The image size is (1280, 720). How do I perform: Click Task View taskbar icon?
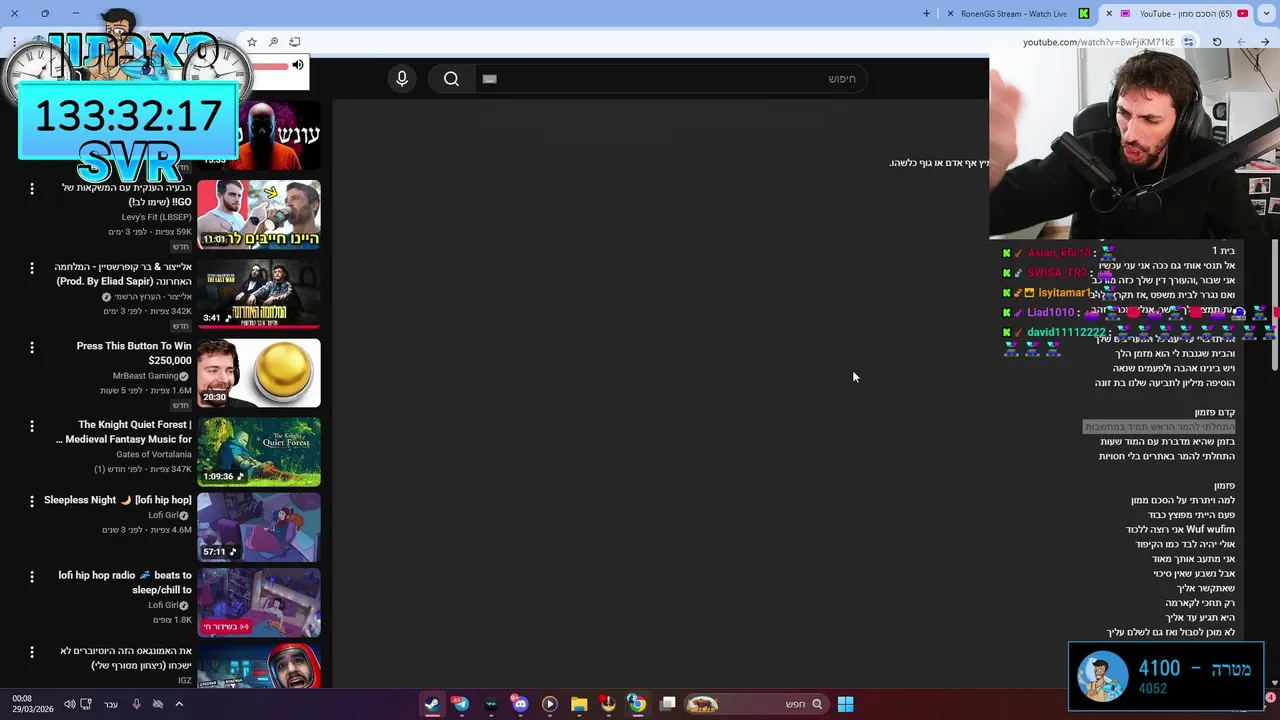(x=667, y=704)
